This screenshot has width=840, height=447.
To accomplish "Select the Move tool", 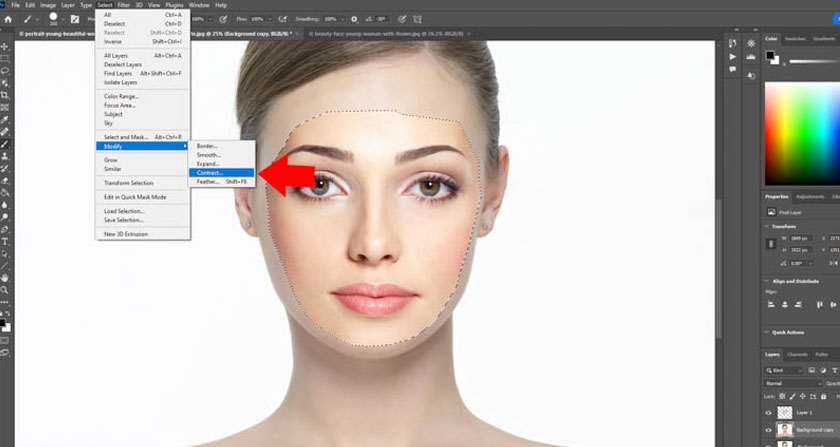I will click(5, 46).
